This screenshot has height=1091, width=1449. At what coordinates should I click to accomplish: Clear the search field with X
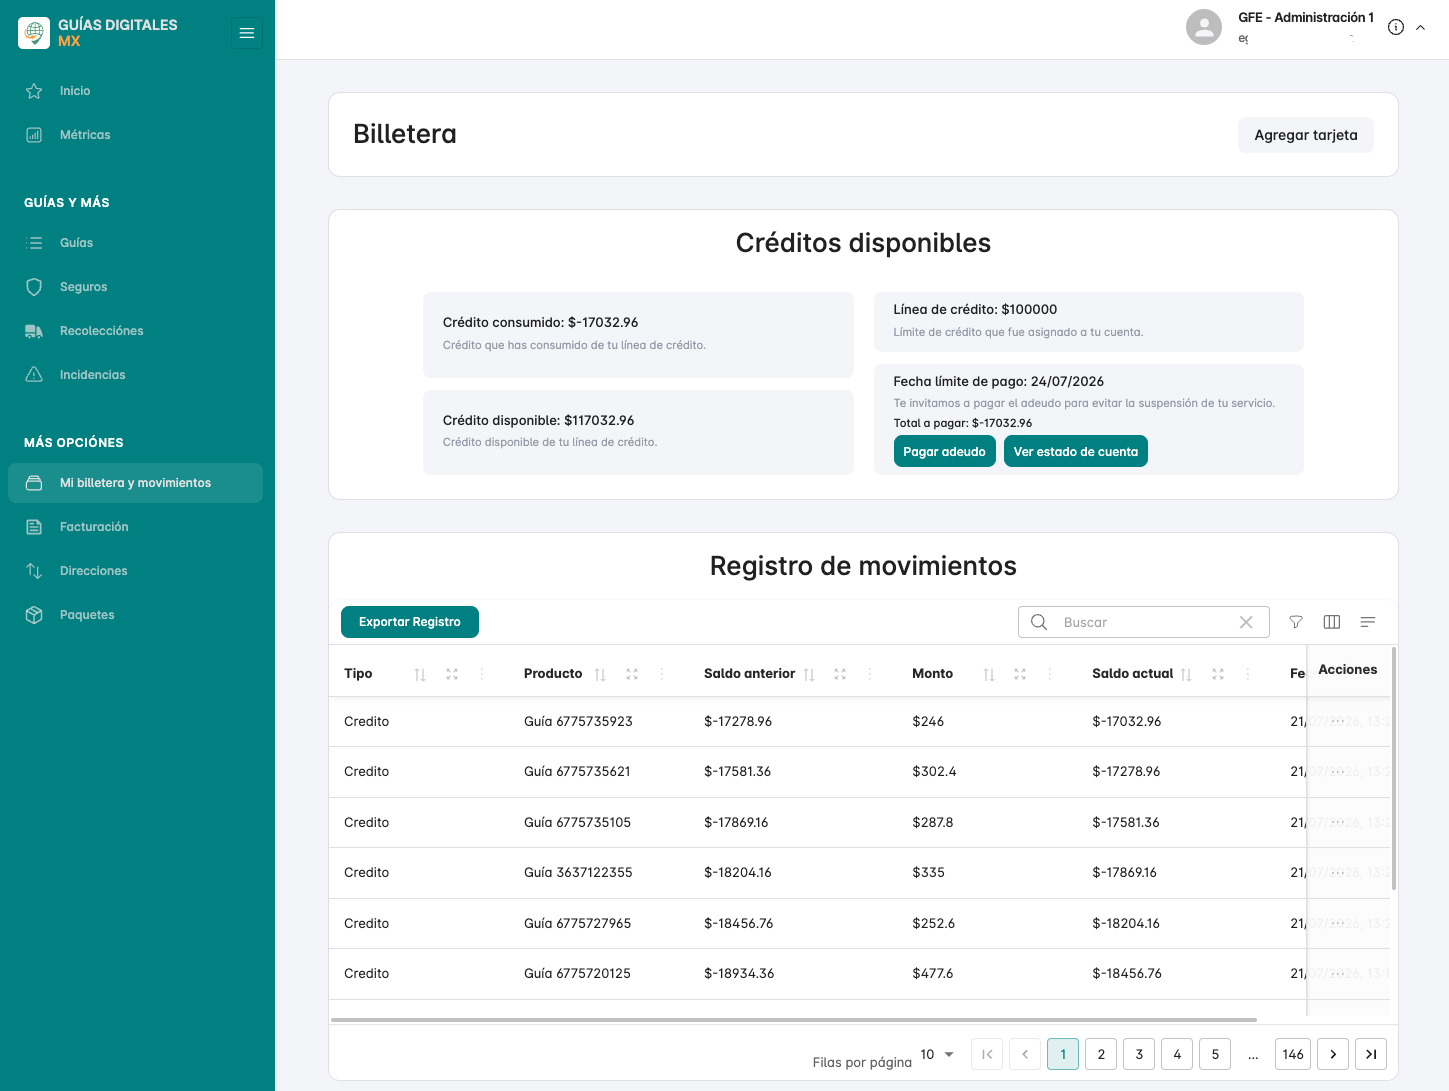pyautogui.click(x=1246, y=622)
